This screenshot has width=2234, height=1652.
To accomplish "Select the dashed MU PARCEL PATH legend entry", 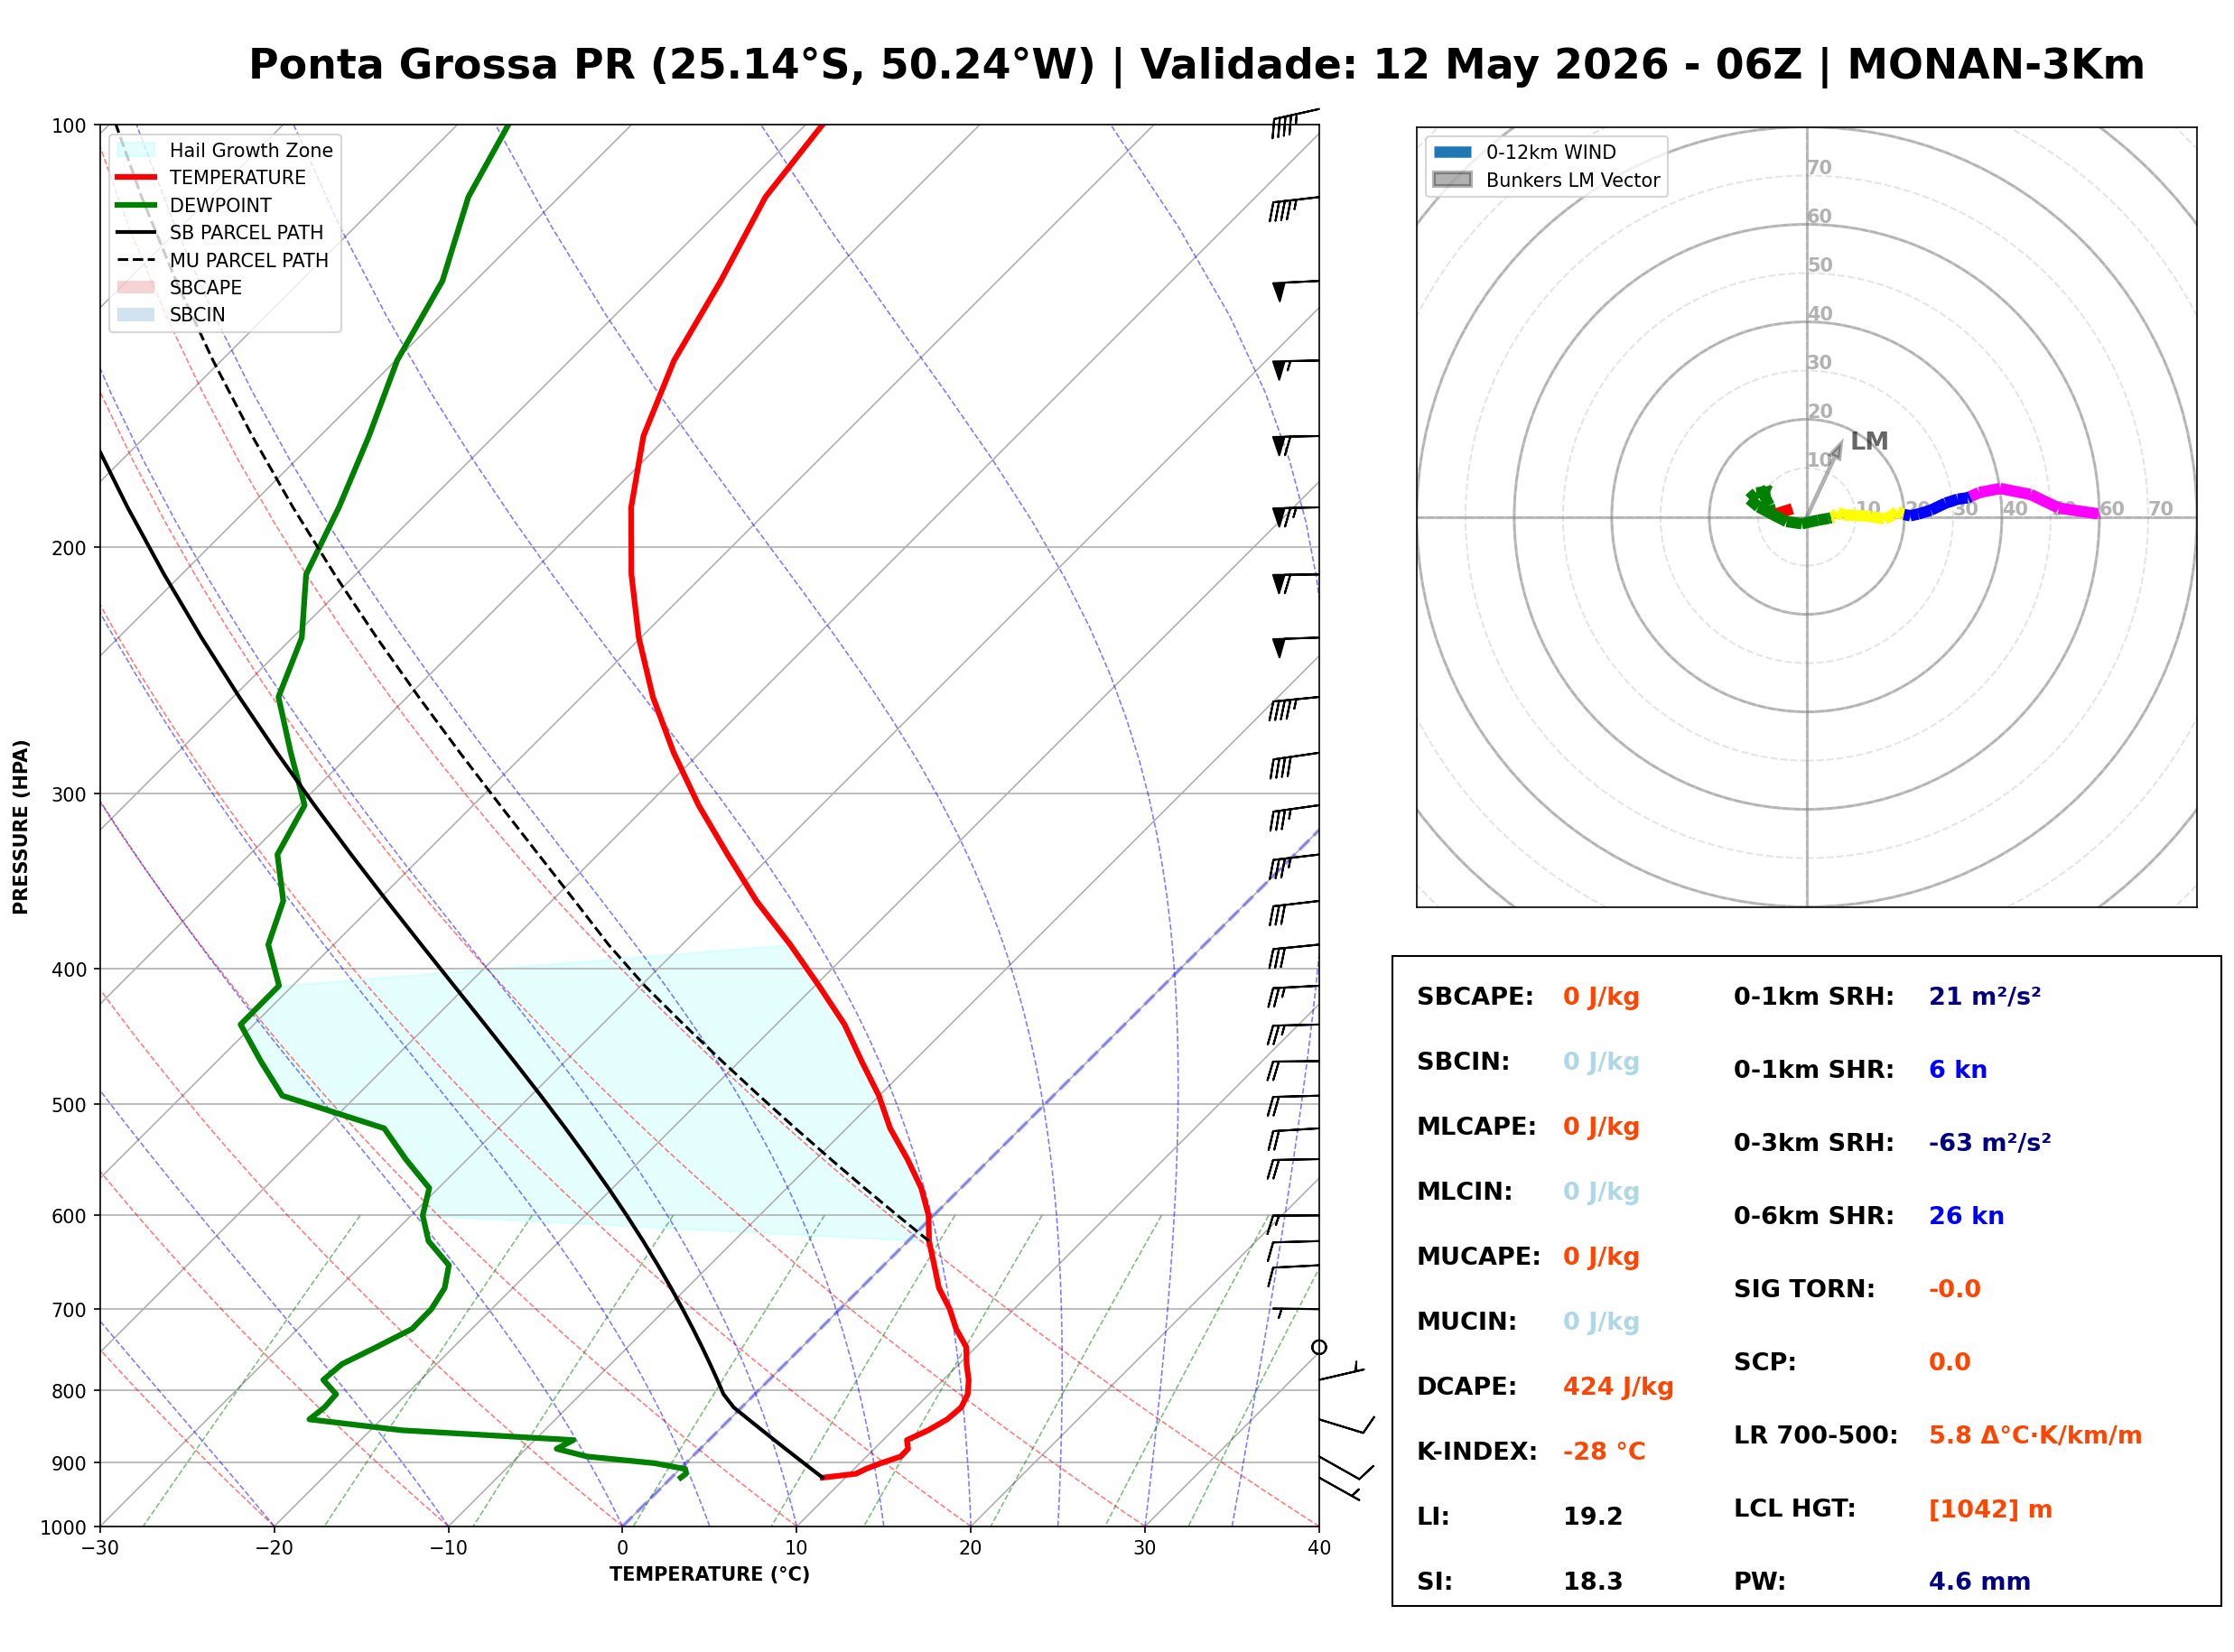I will pyautogui.click(x=222, y=260).
